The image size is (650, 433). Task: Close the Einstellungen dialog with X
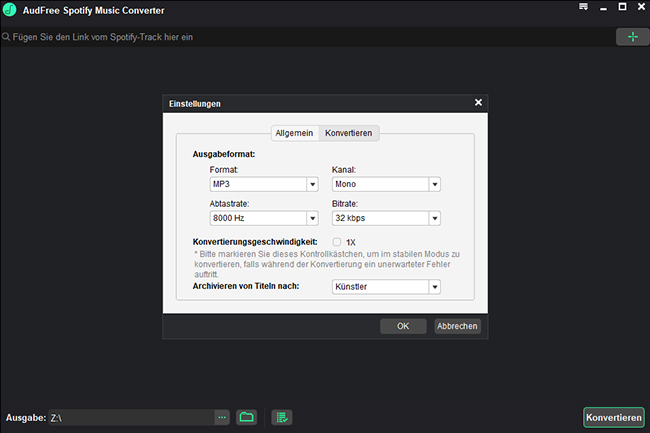pyautogui.click(x=478, y=102)
